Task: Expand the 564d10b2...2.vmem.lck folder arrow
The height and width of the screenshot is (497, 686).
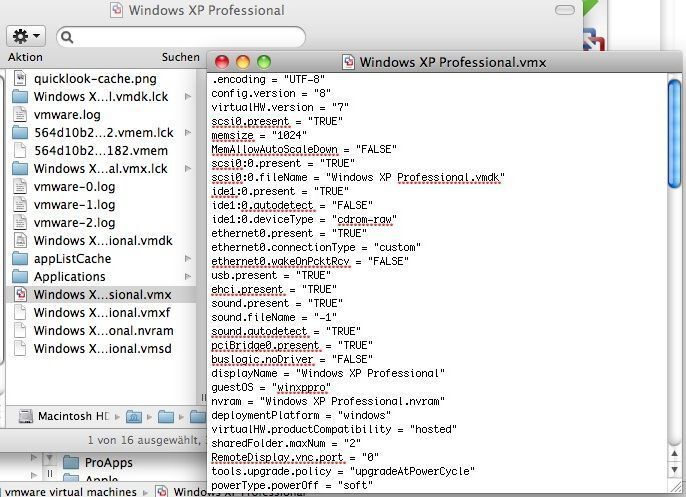Action: click(x=188, y=132)
